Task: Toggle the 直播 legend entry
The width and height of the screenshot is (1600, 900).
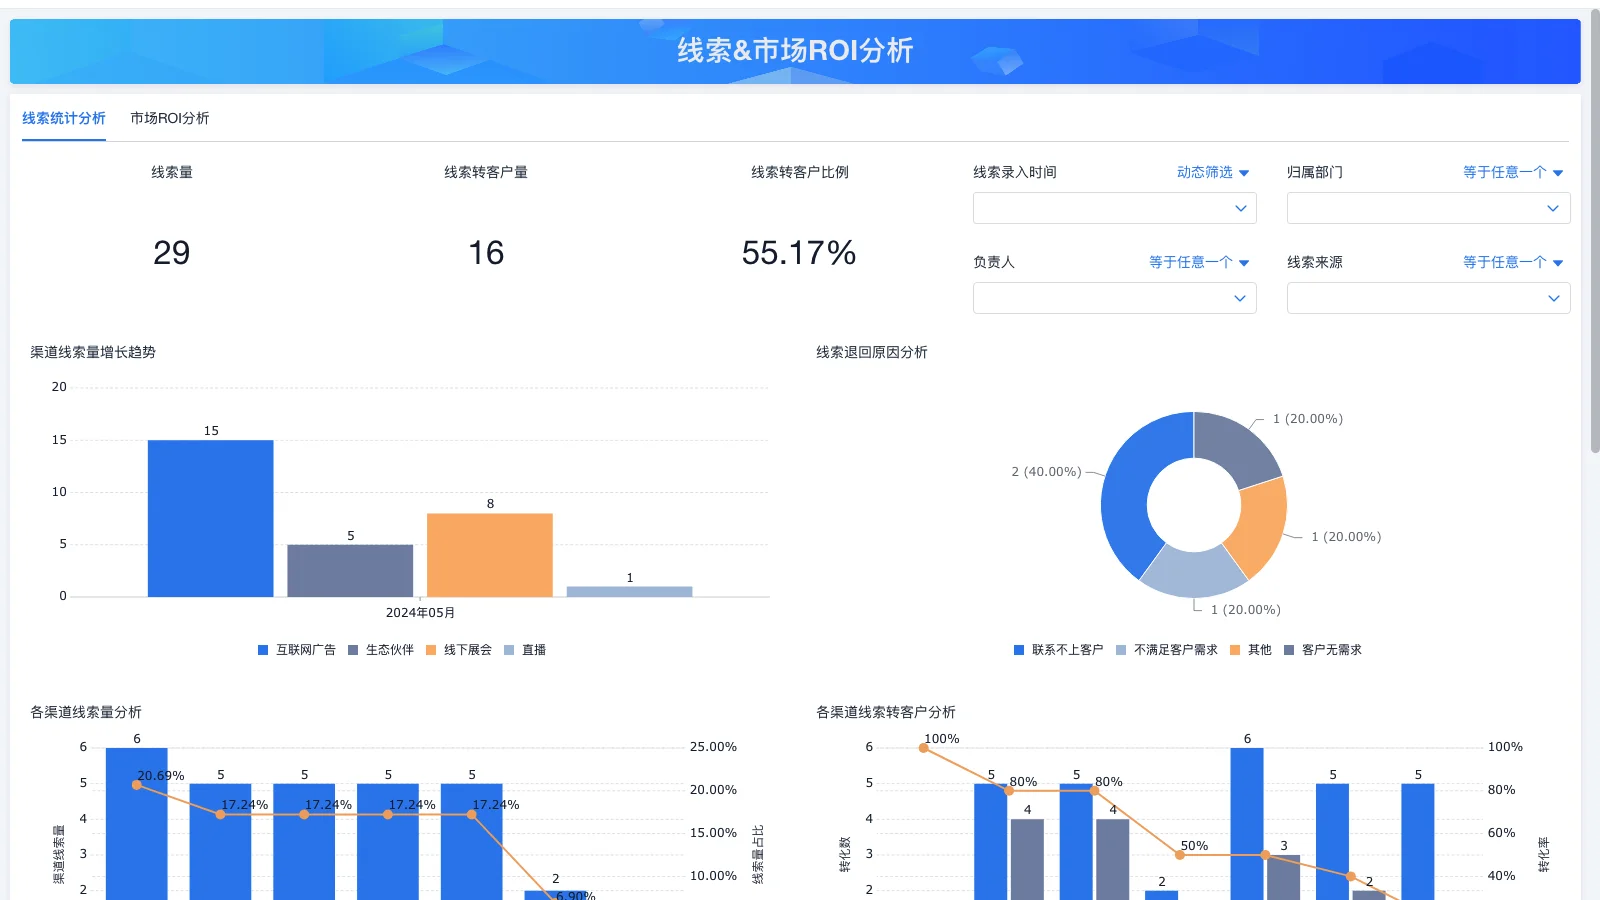Action: tap(527, 649)
